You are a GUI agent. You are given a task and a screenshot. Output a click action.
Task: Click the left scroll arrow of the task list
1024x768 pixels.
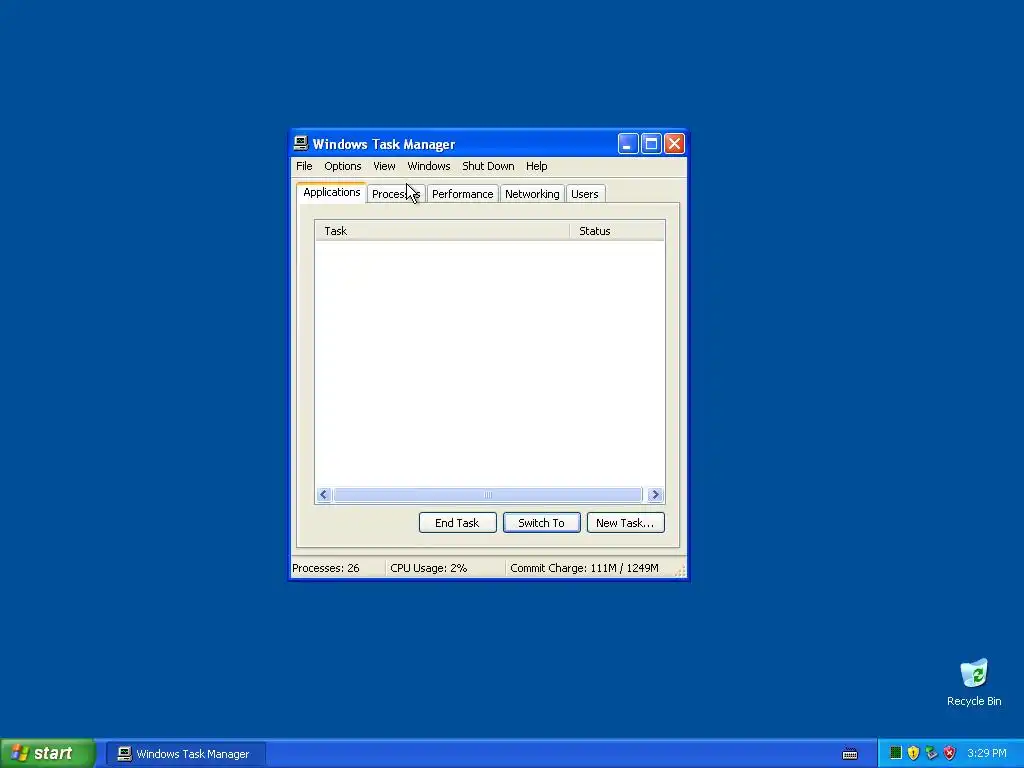323,494
